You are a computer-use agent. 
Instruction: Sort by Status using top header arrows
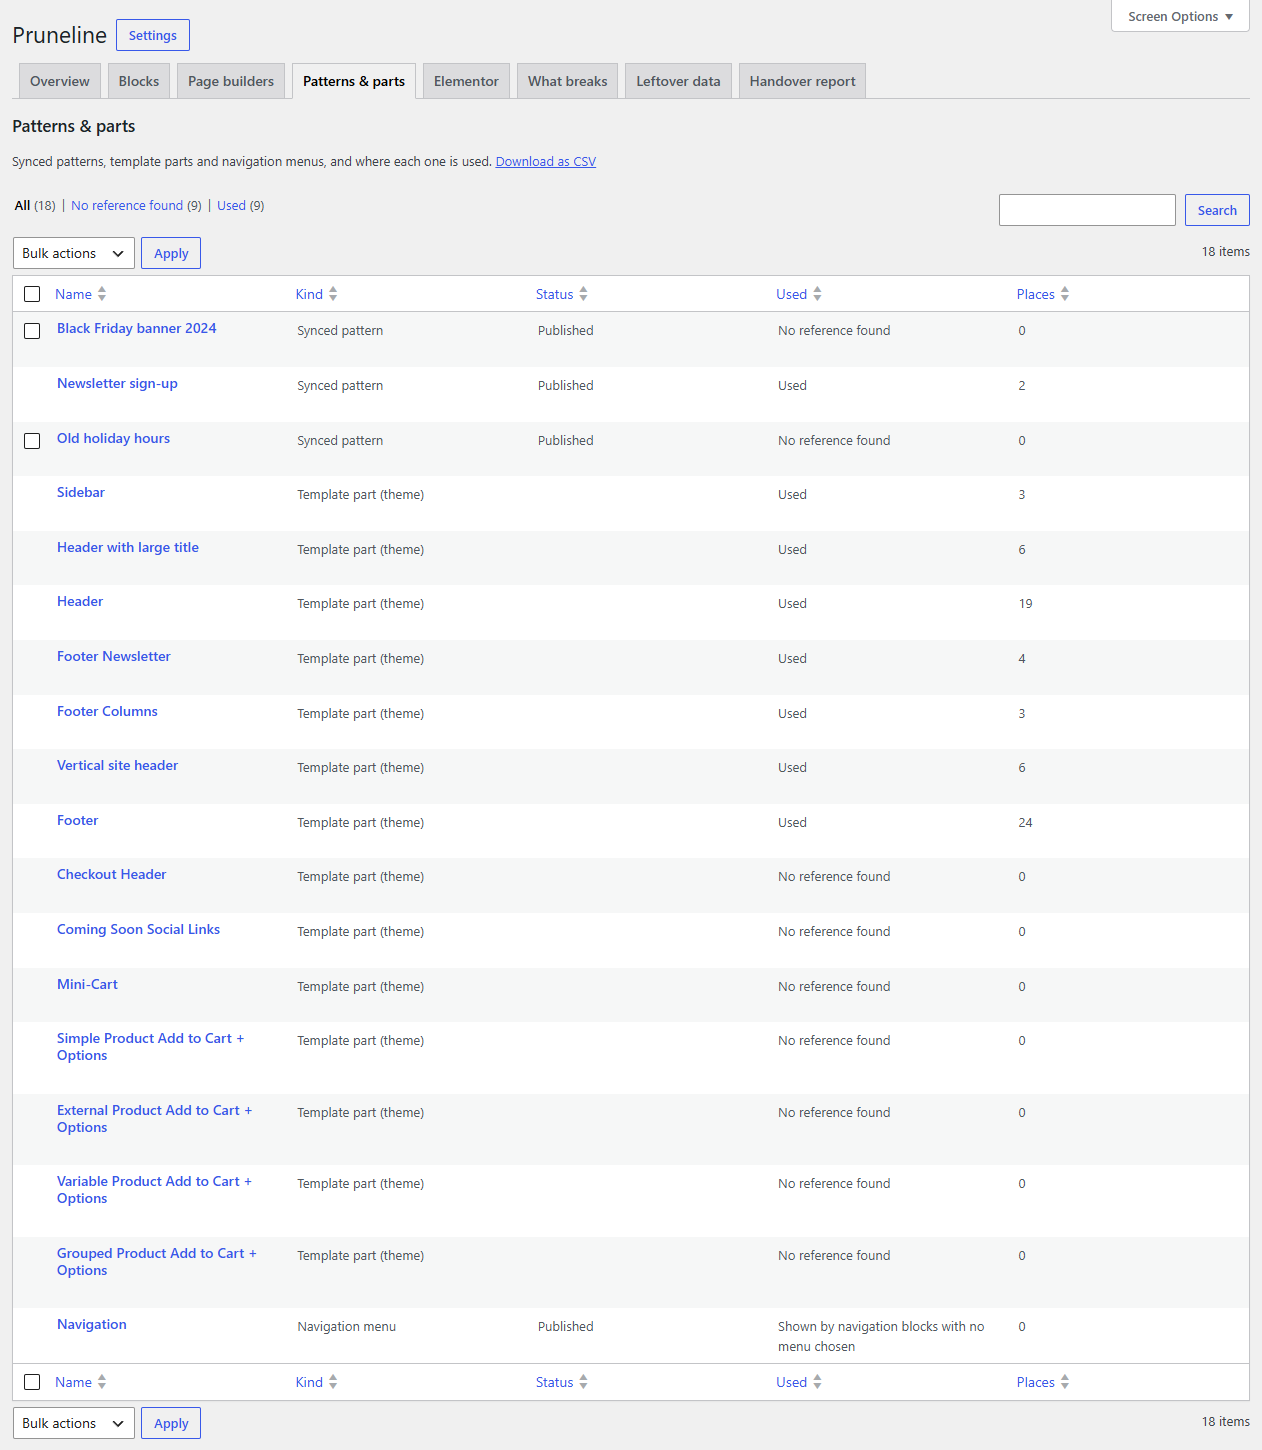pos(583,294)
